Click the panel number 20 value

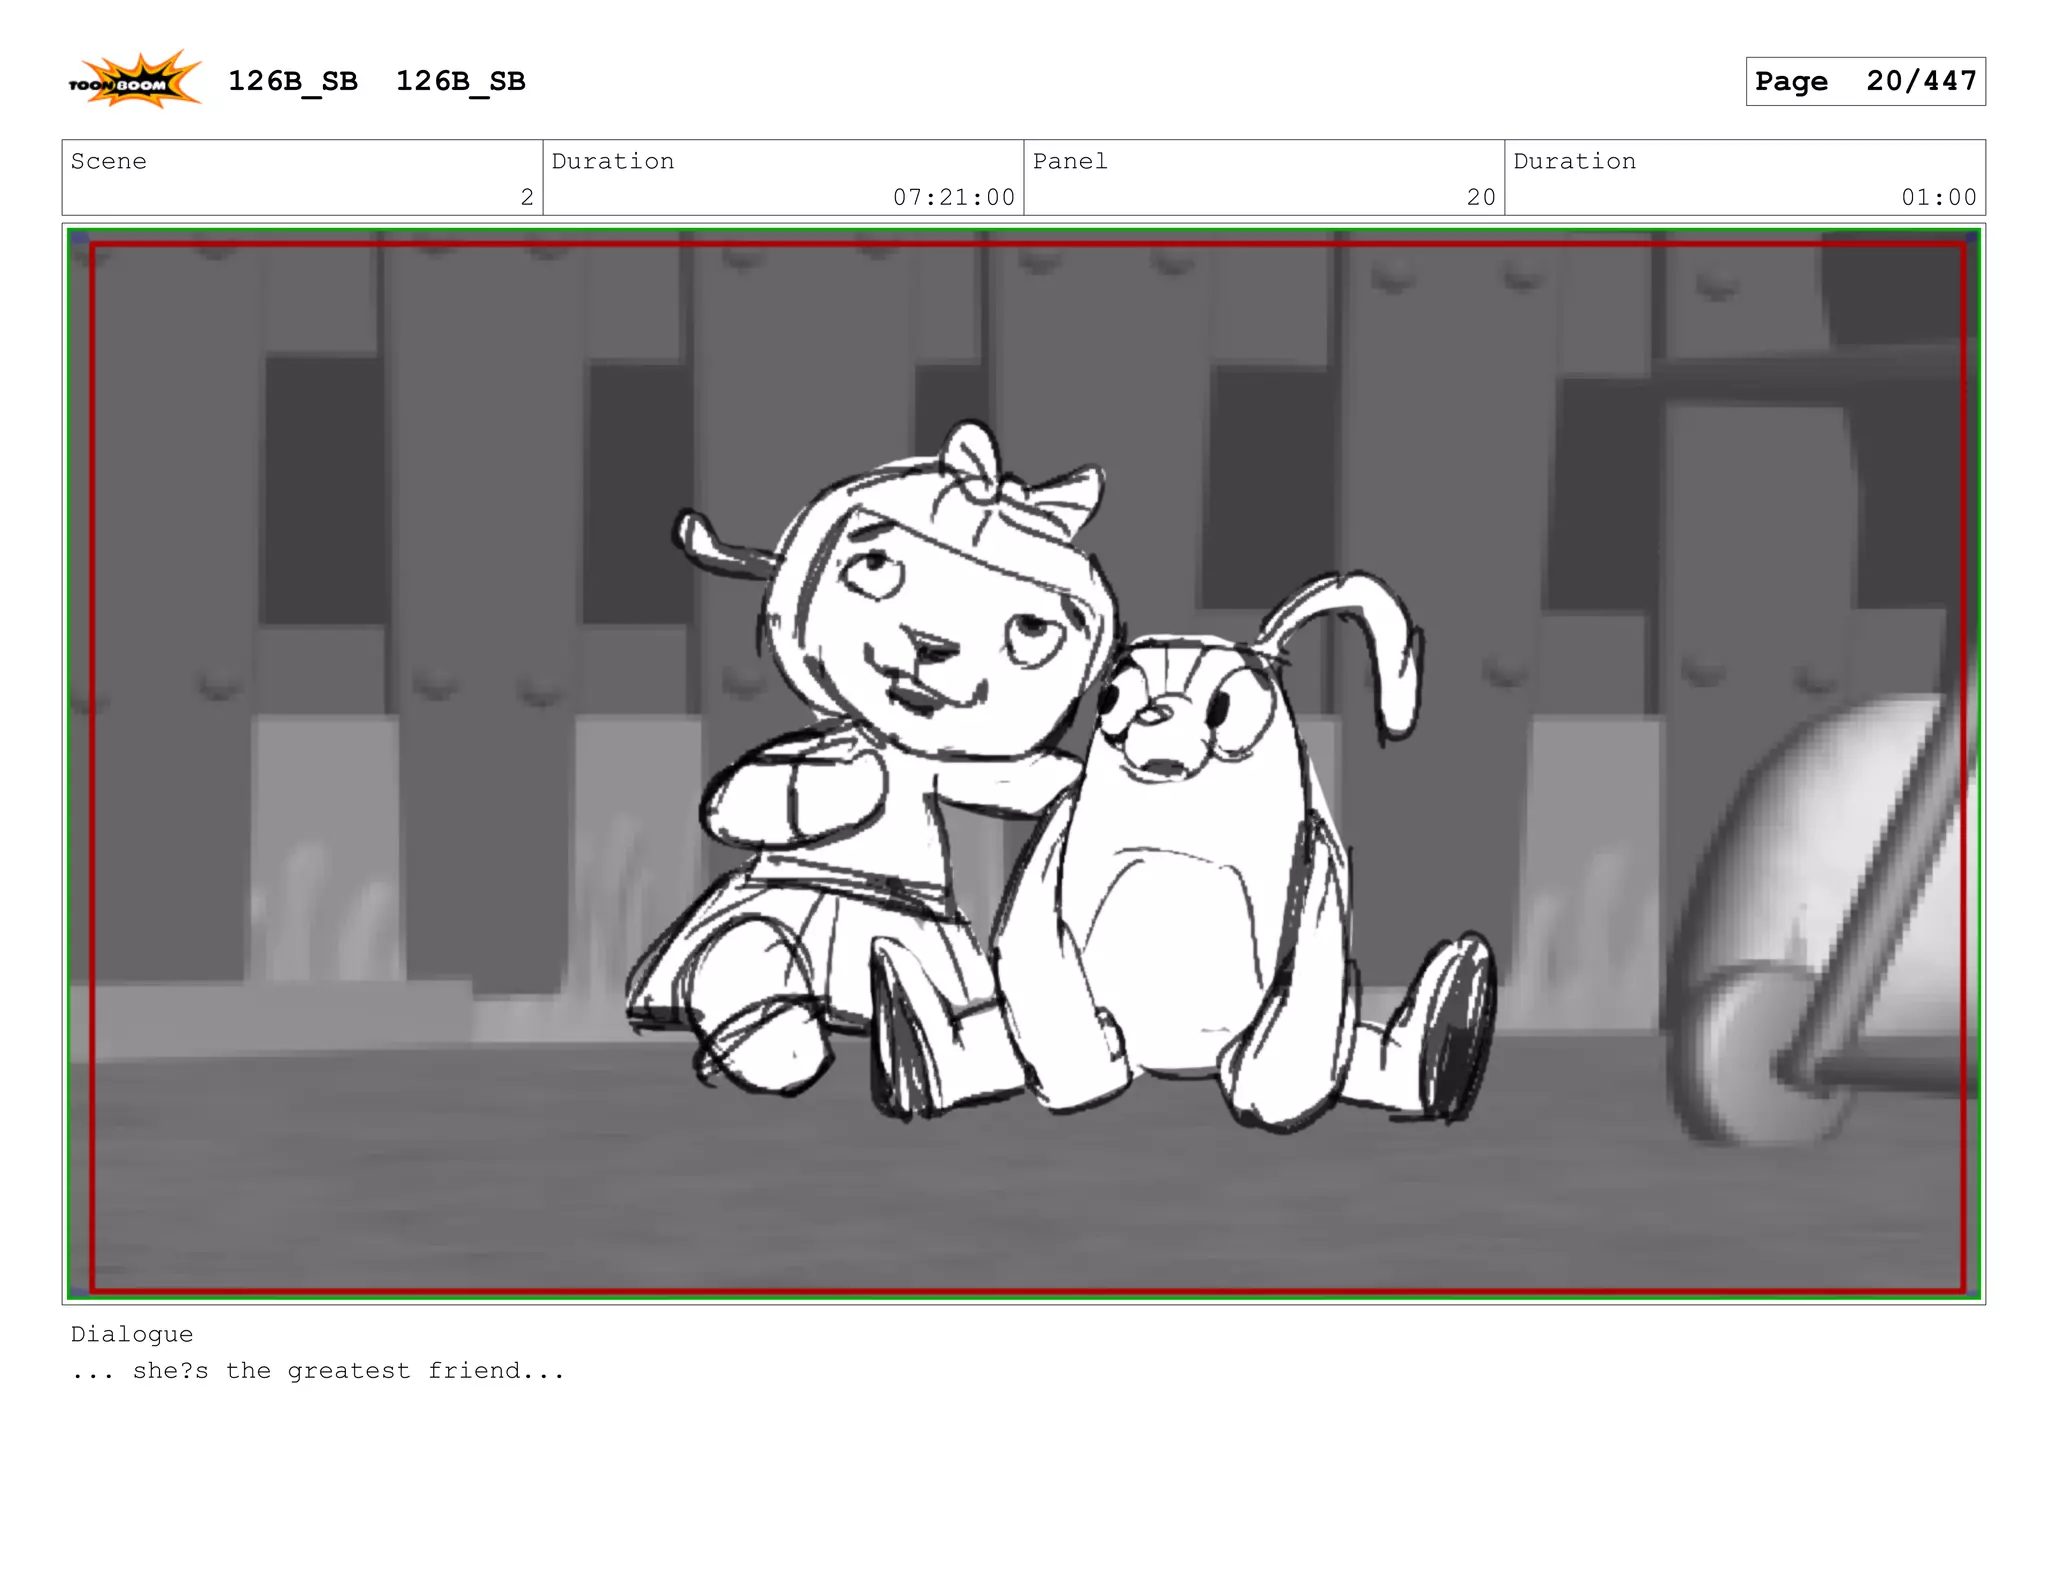tap(1481, 197)
